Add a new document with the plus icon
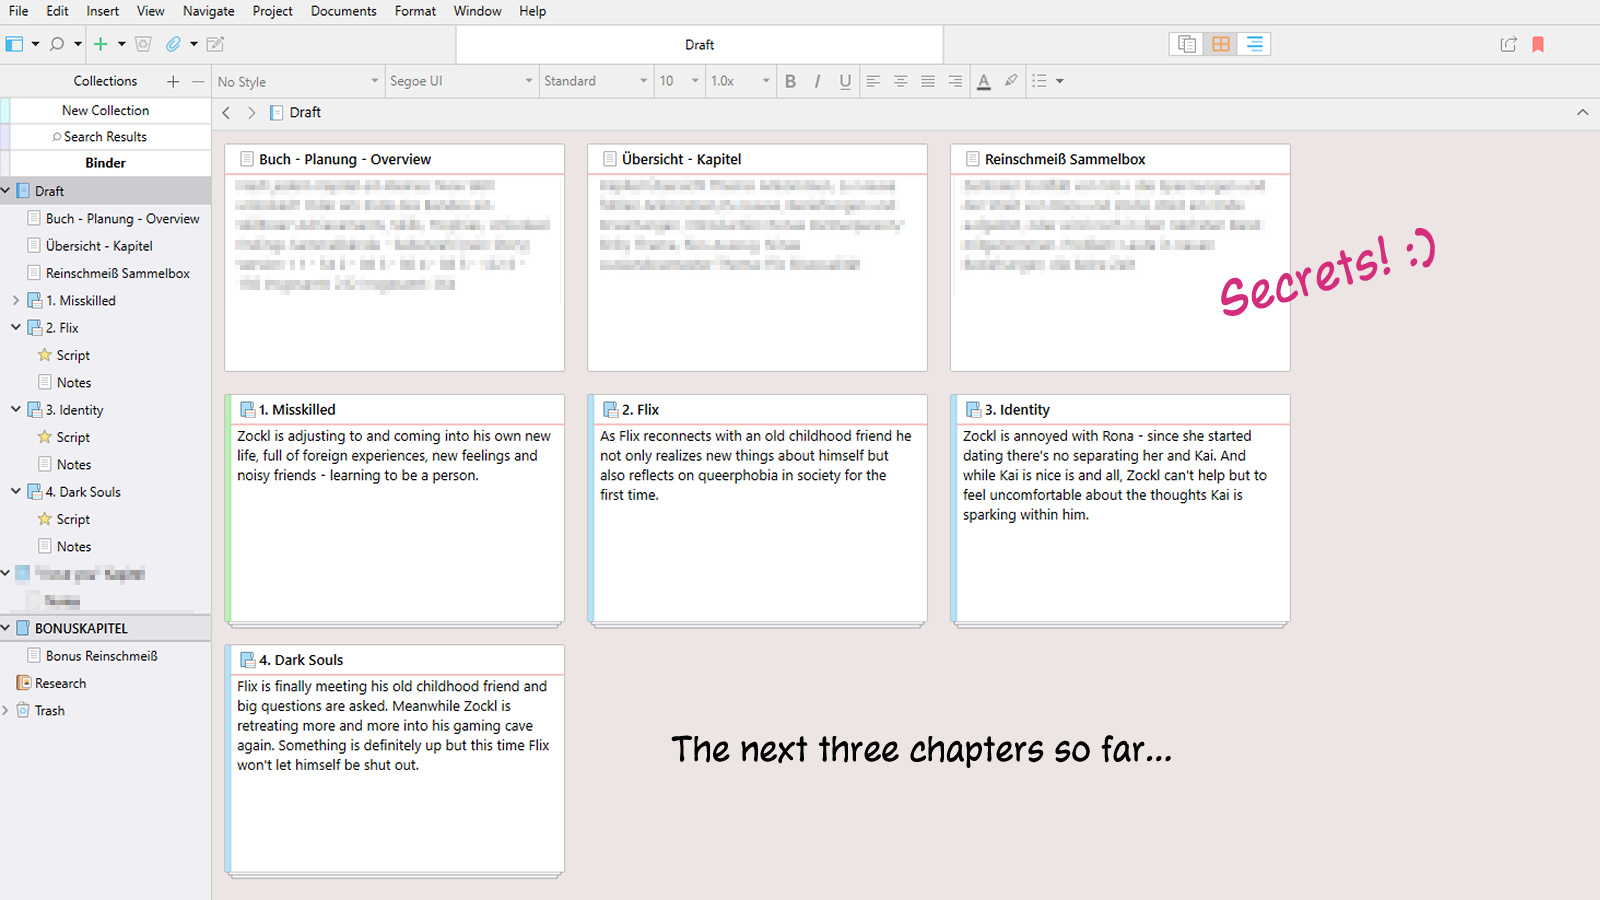Viewport: 1600px width, 900px height. pyautogui.click(x=100, y=44)
